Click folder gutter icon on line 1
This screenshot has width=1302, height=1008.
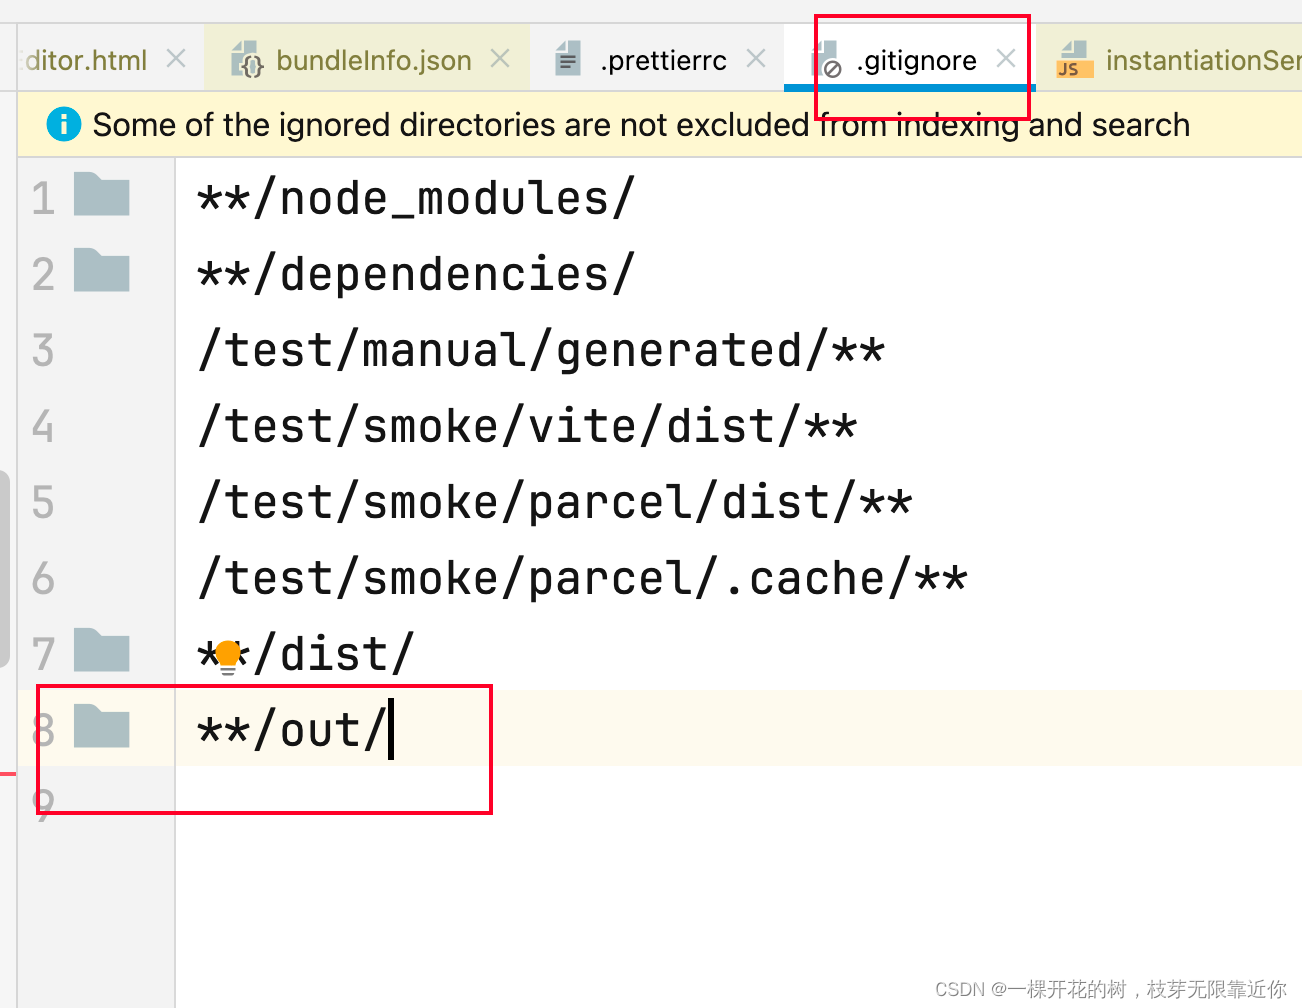coord(102,194)
